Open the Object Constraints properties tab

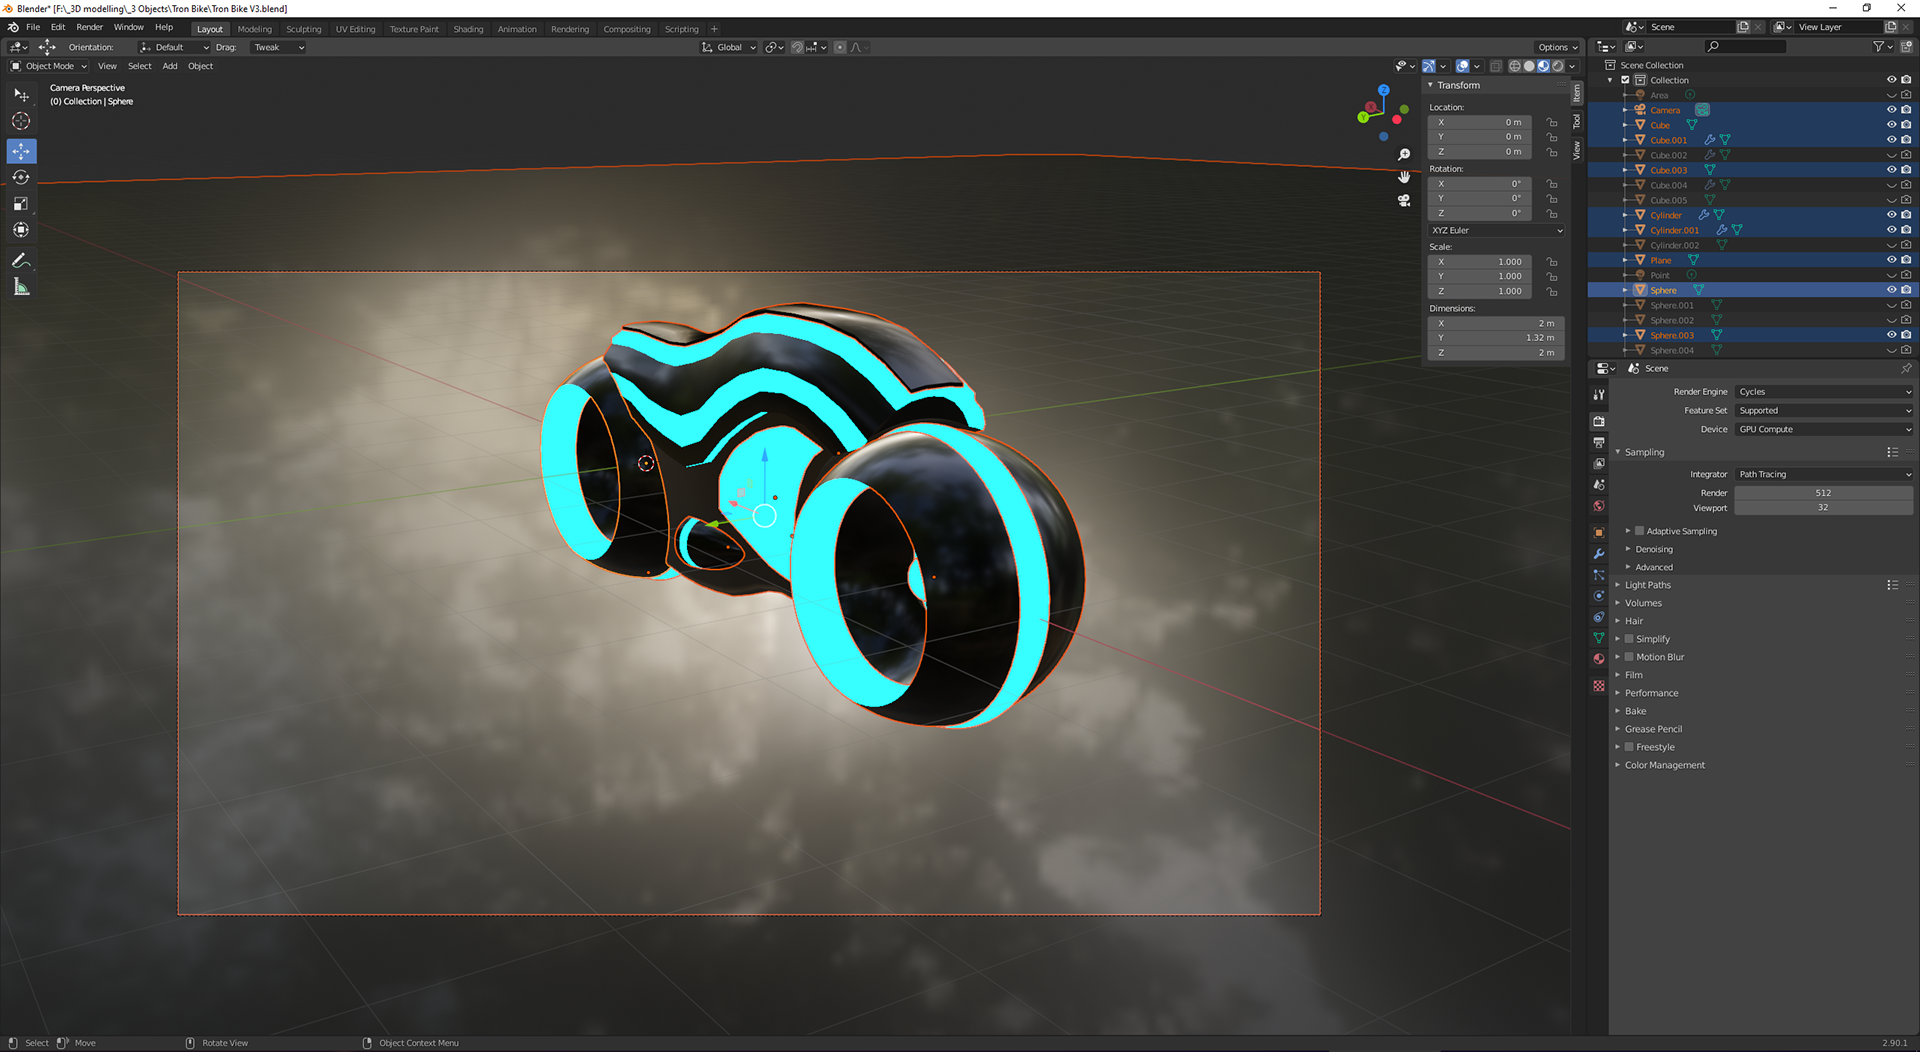click(x=1599, y=616)
